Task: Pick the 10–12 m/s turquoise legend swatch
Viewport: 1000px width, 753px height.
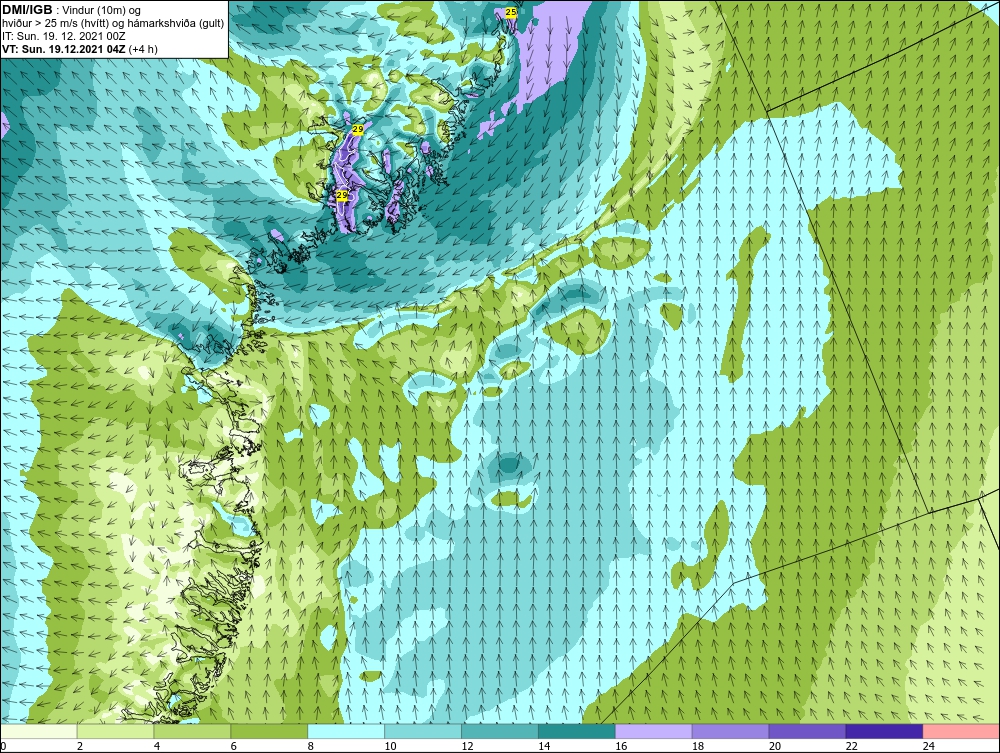Action: tap(423, 731)
